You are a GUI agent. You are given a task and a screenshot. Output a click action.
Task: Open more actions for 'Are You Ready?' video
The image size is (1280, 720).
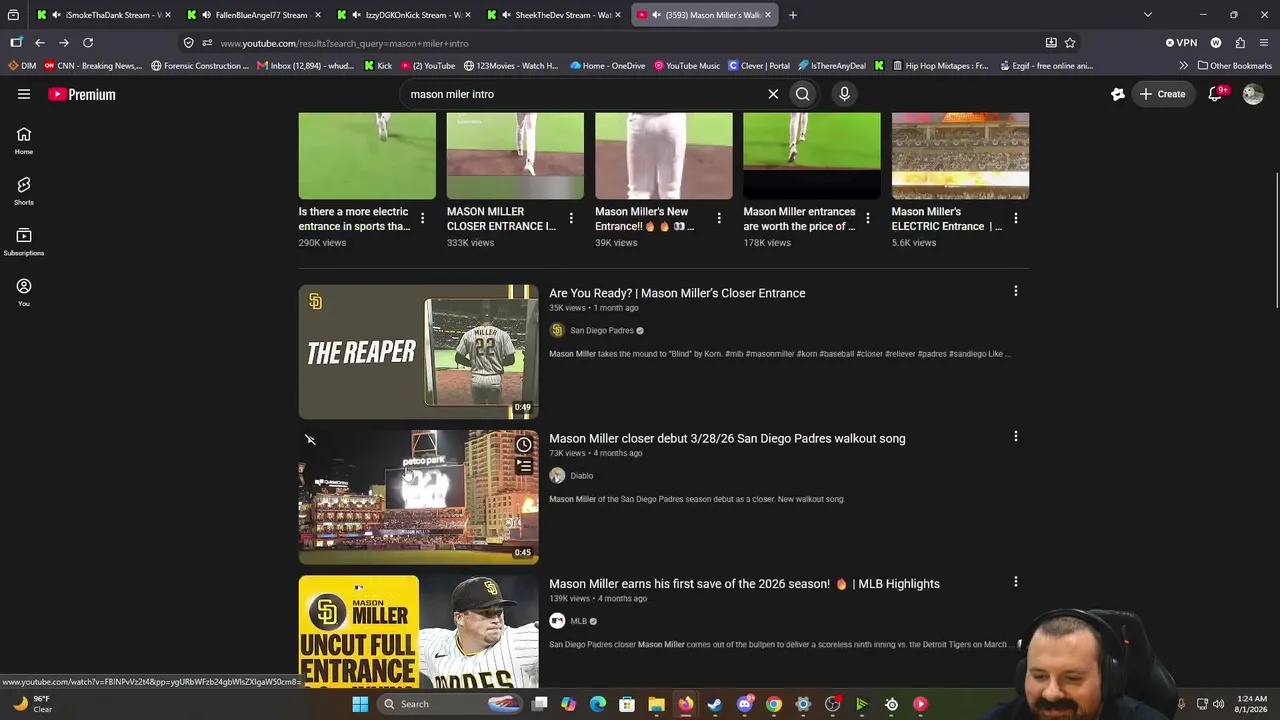pyautogui.click(x=1016, y=291)
